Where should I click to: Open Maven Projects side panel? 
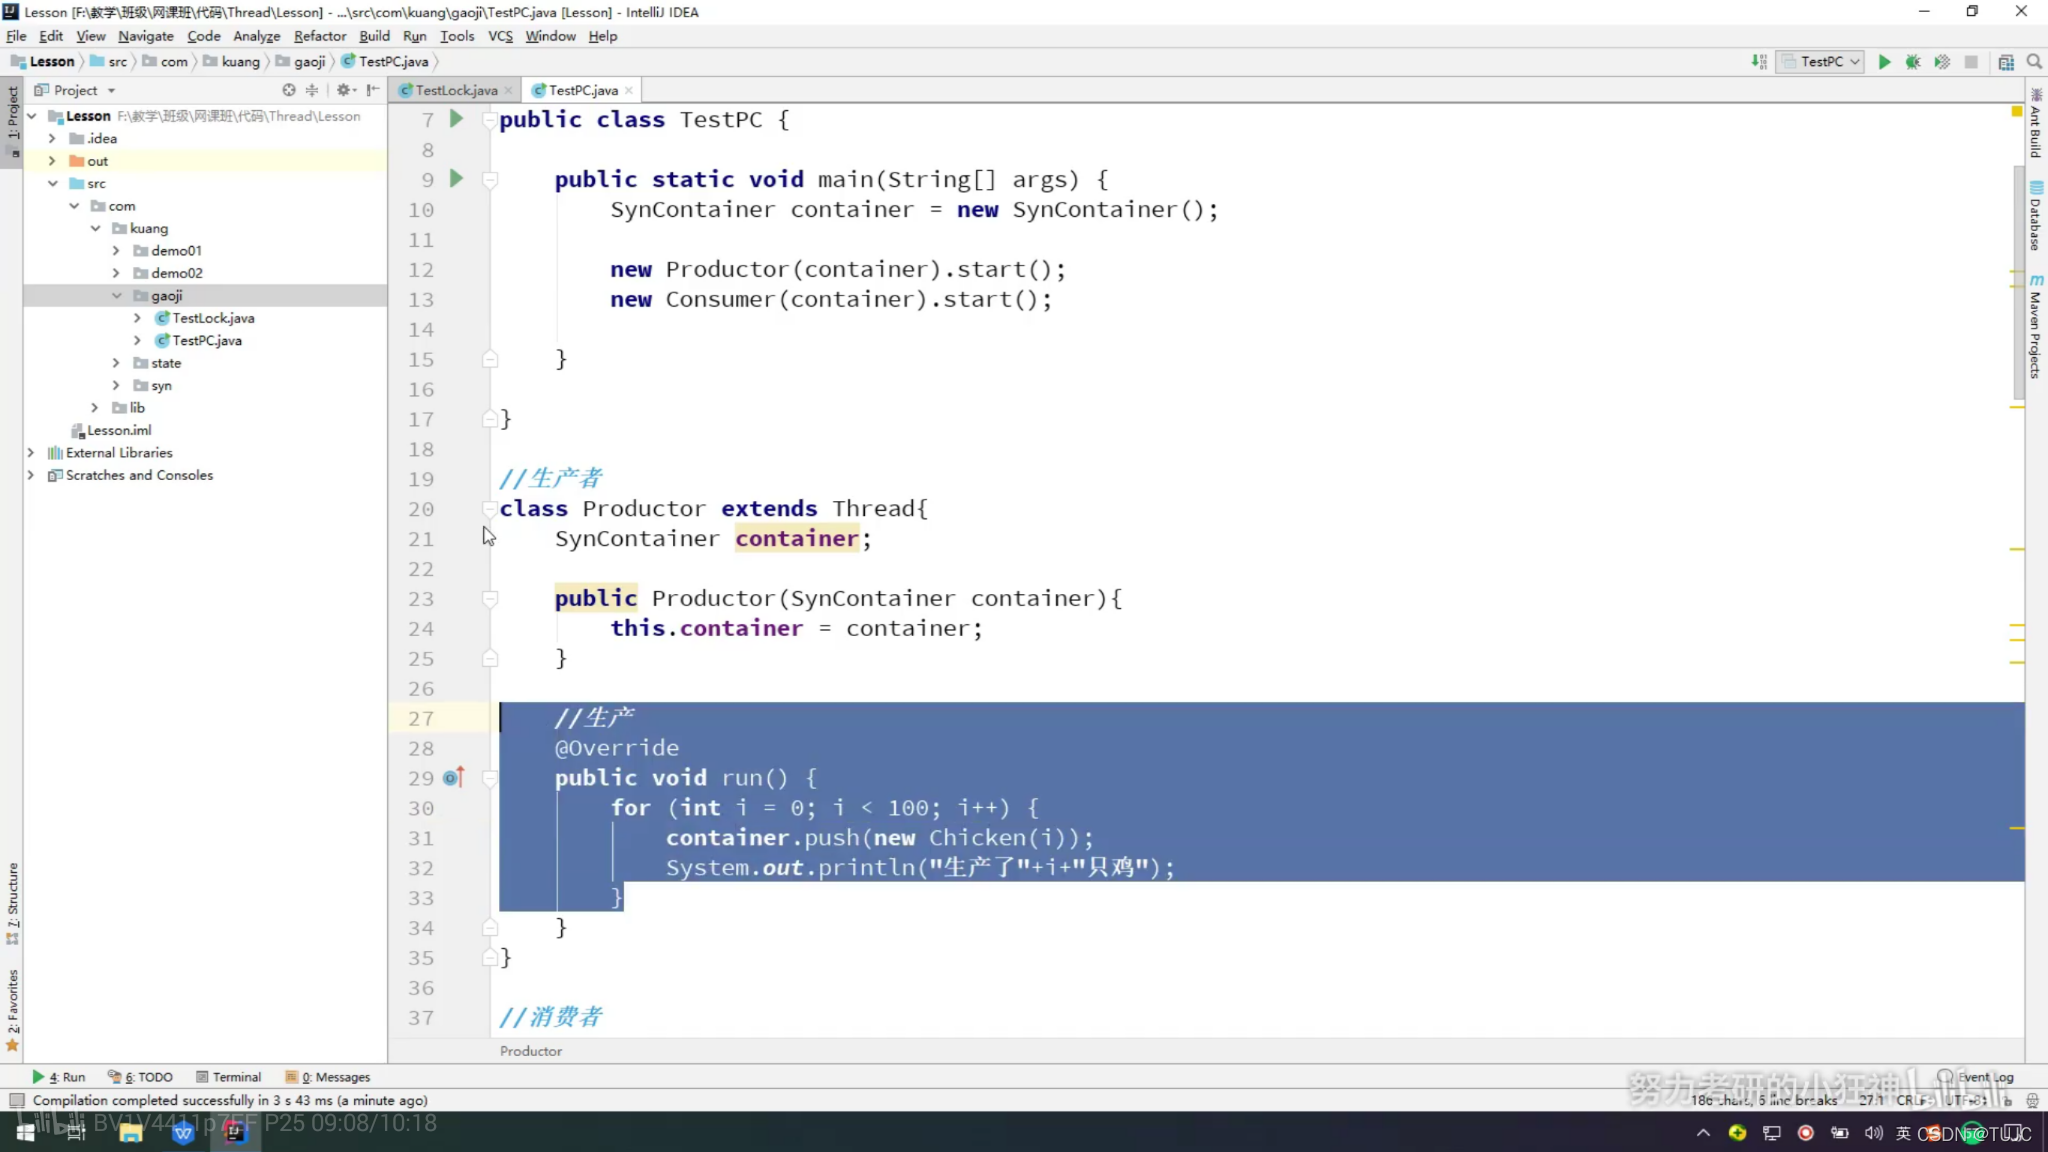[x=2036, y=326]
